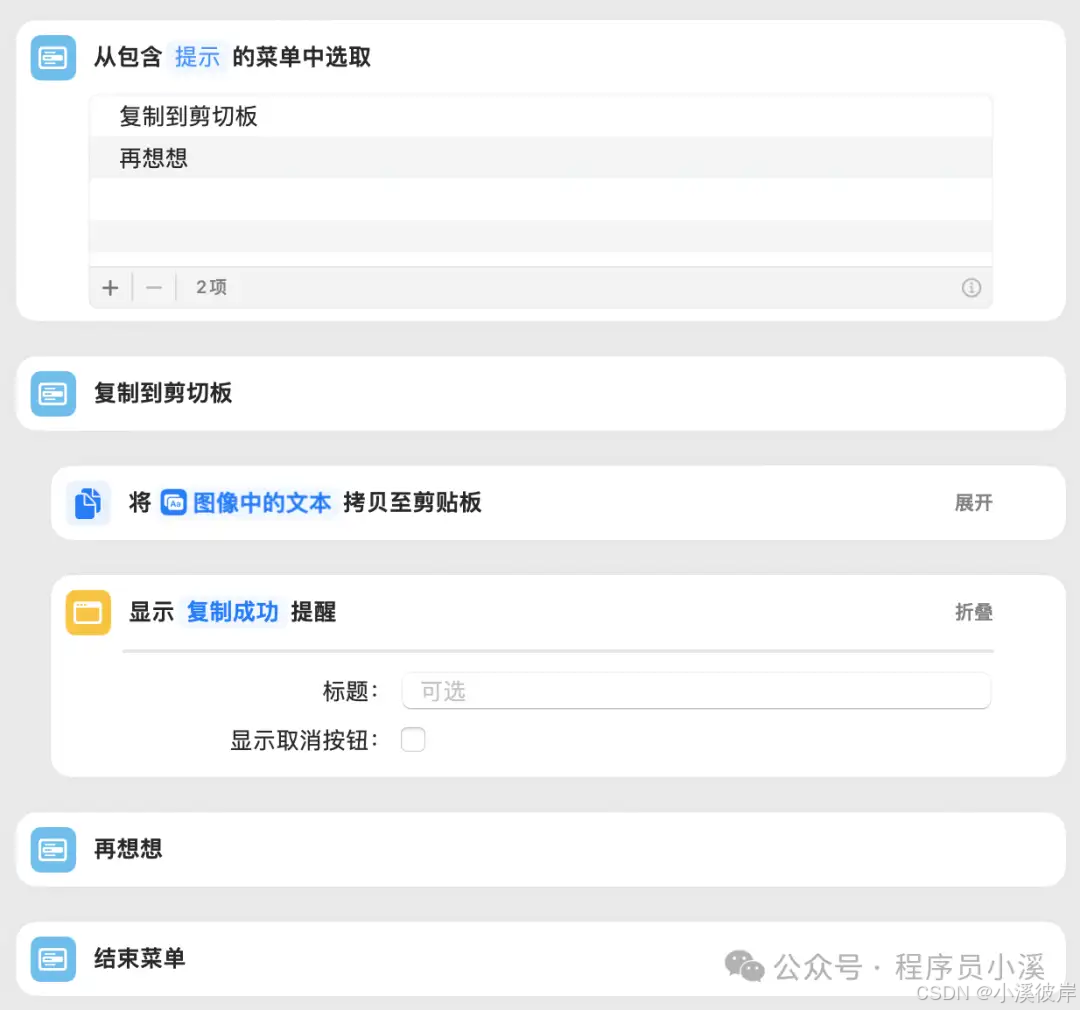The height and width of the screenshot is (1010, 1080).
Task: Focus the 标题 optional input field
Action: click(696, 691)
